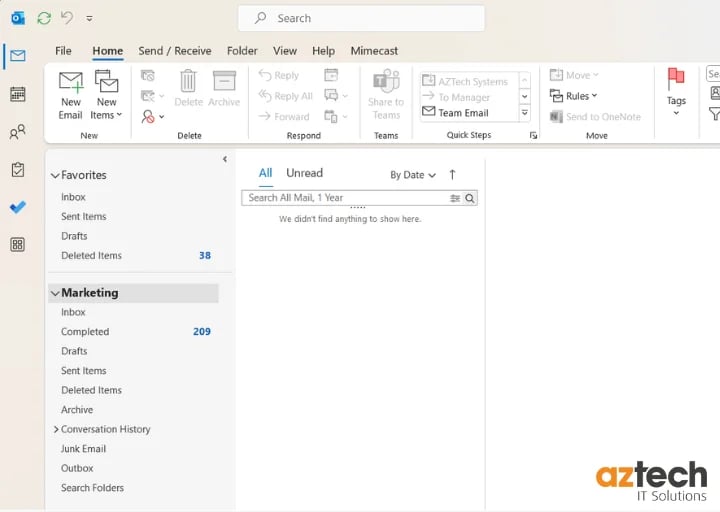This screenshot has height=512, width=720.
Task: Open the Mimecast tab
Action: 374,51
